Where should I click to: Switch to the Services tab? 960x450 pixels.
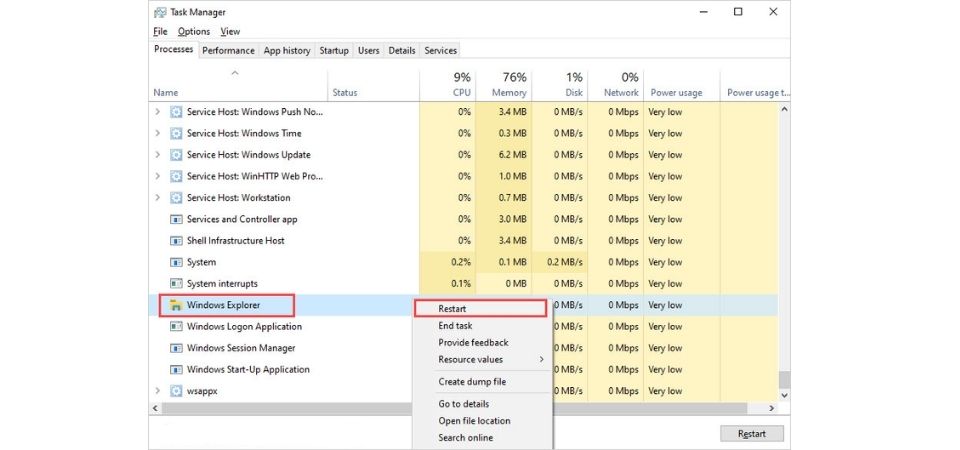(x=440, y=51)
